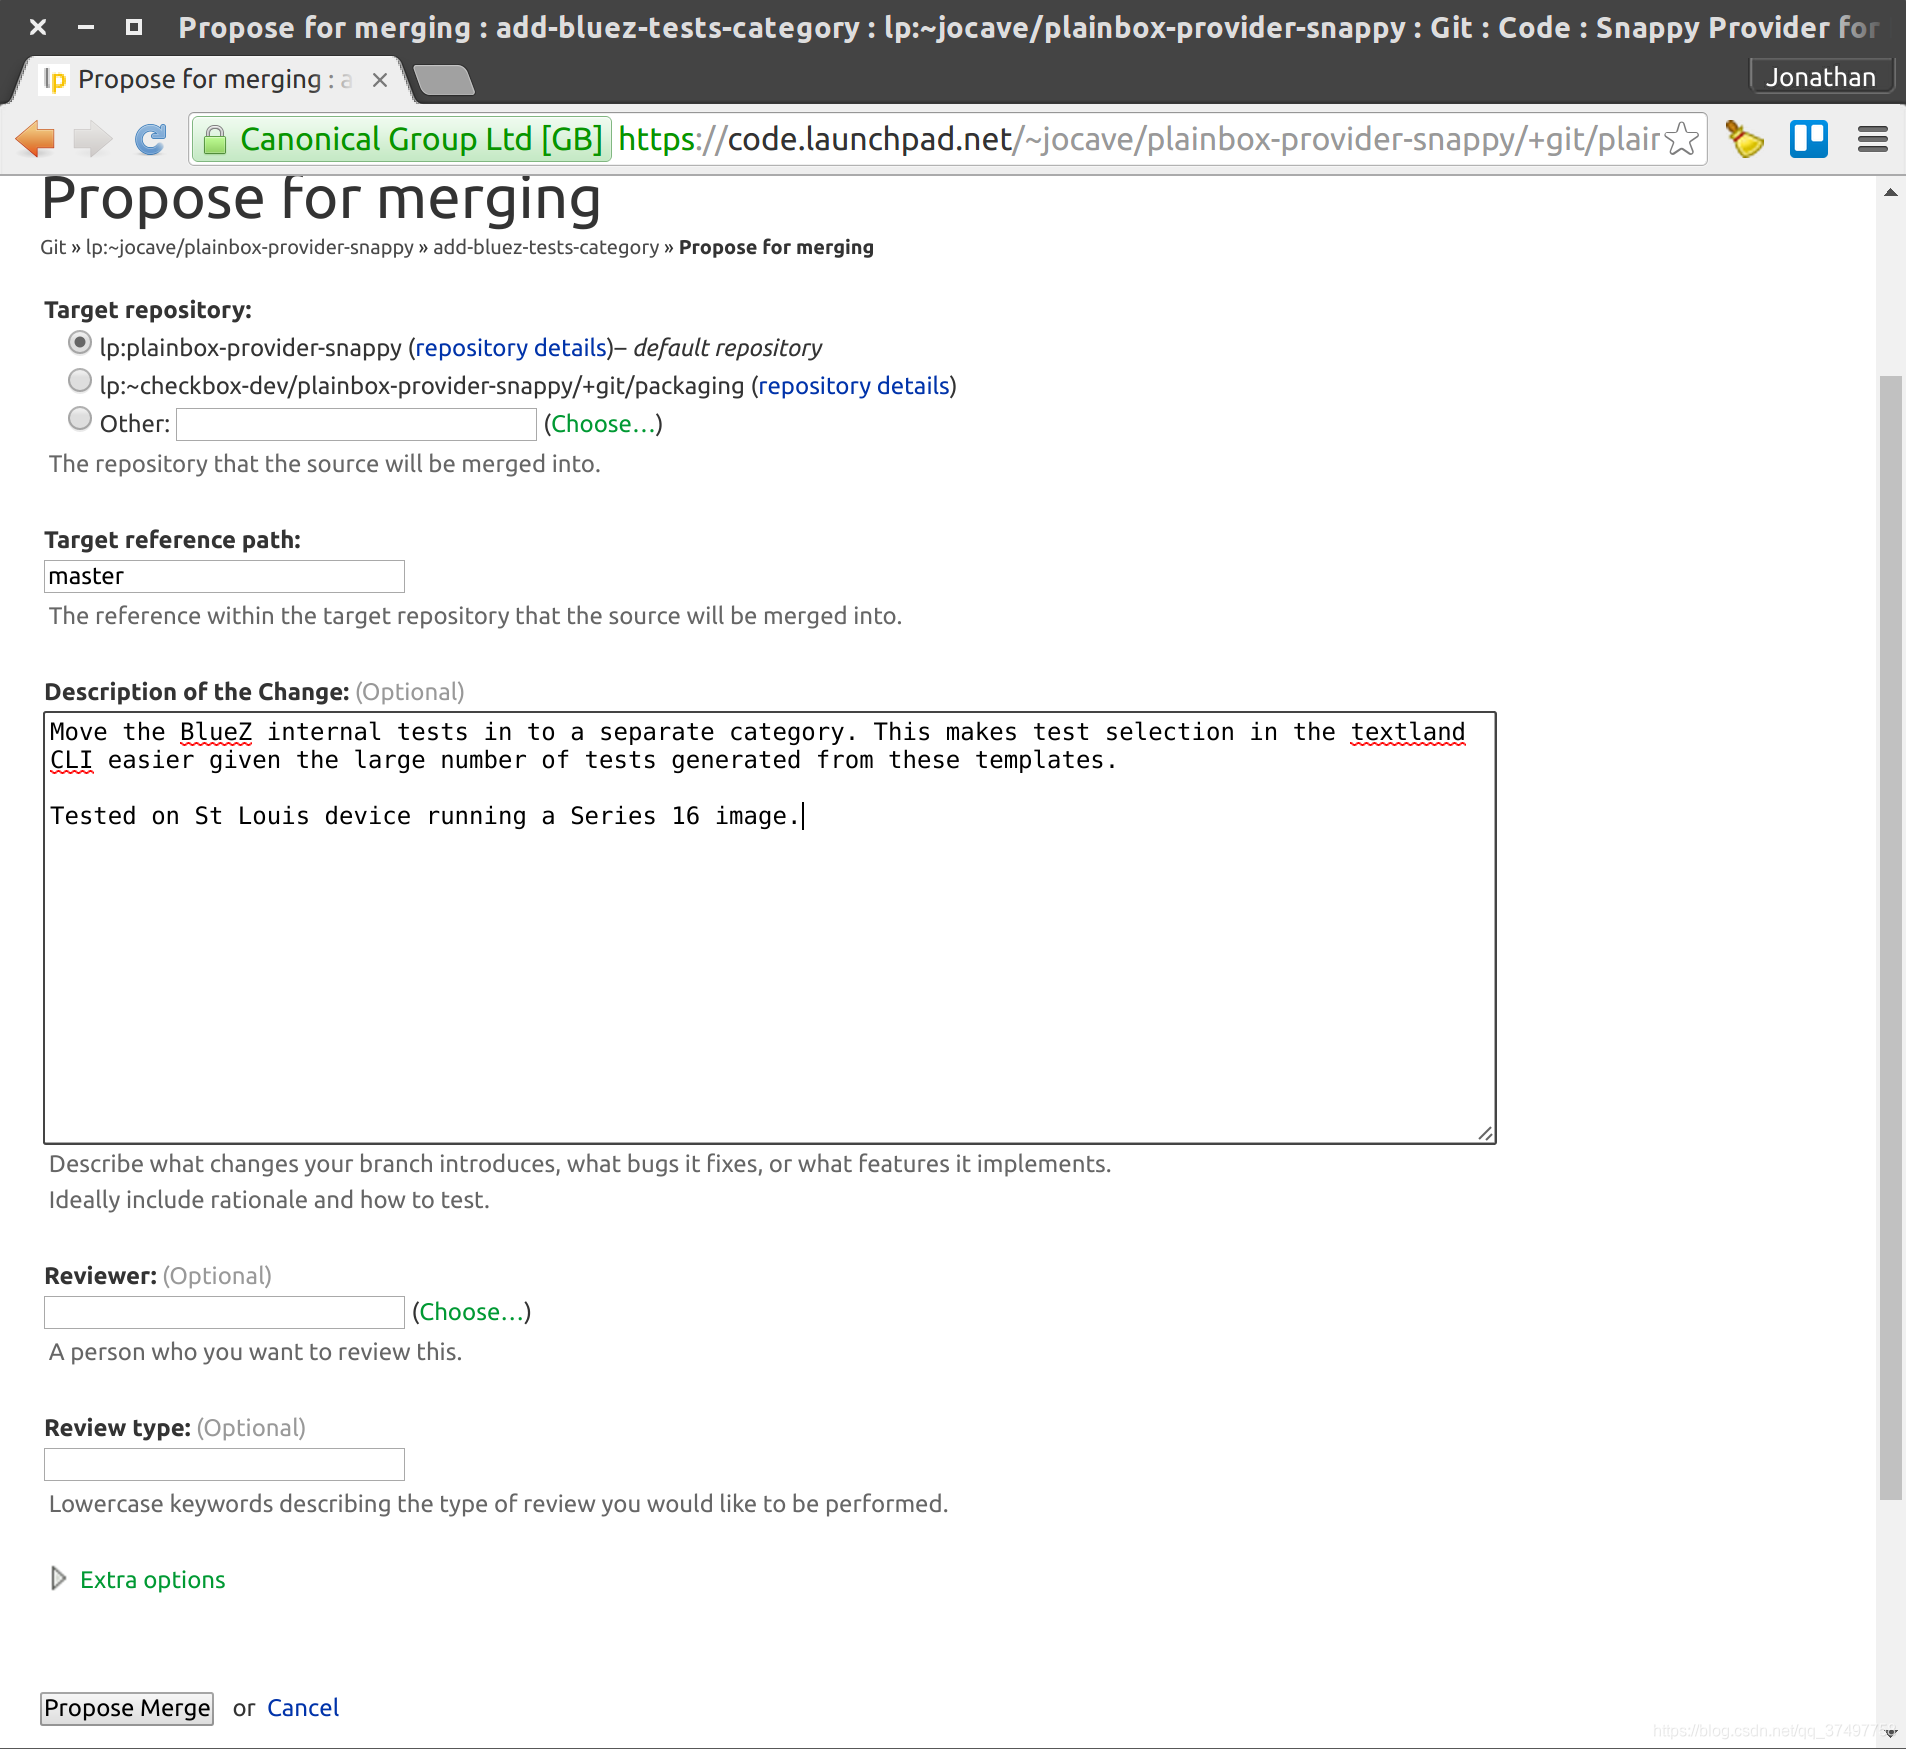This screenshot has width=1906, height=1749.
Task: Maximize the browser window
Action: (134, 27)
